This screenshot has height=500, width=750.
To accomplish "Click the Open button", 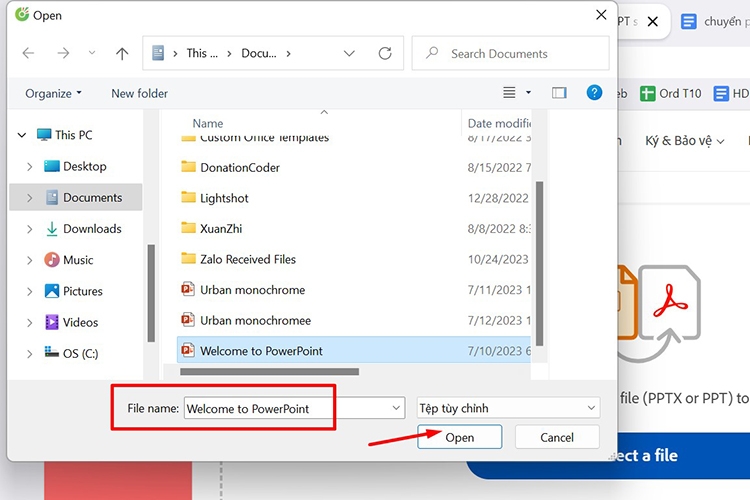I will click(460, 437).
